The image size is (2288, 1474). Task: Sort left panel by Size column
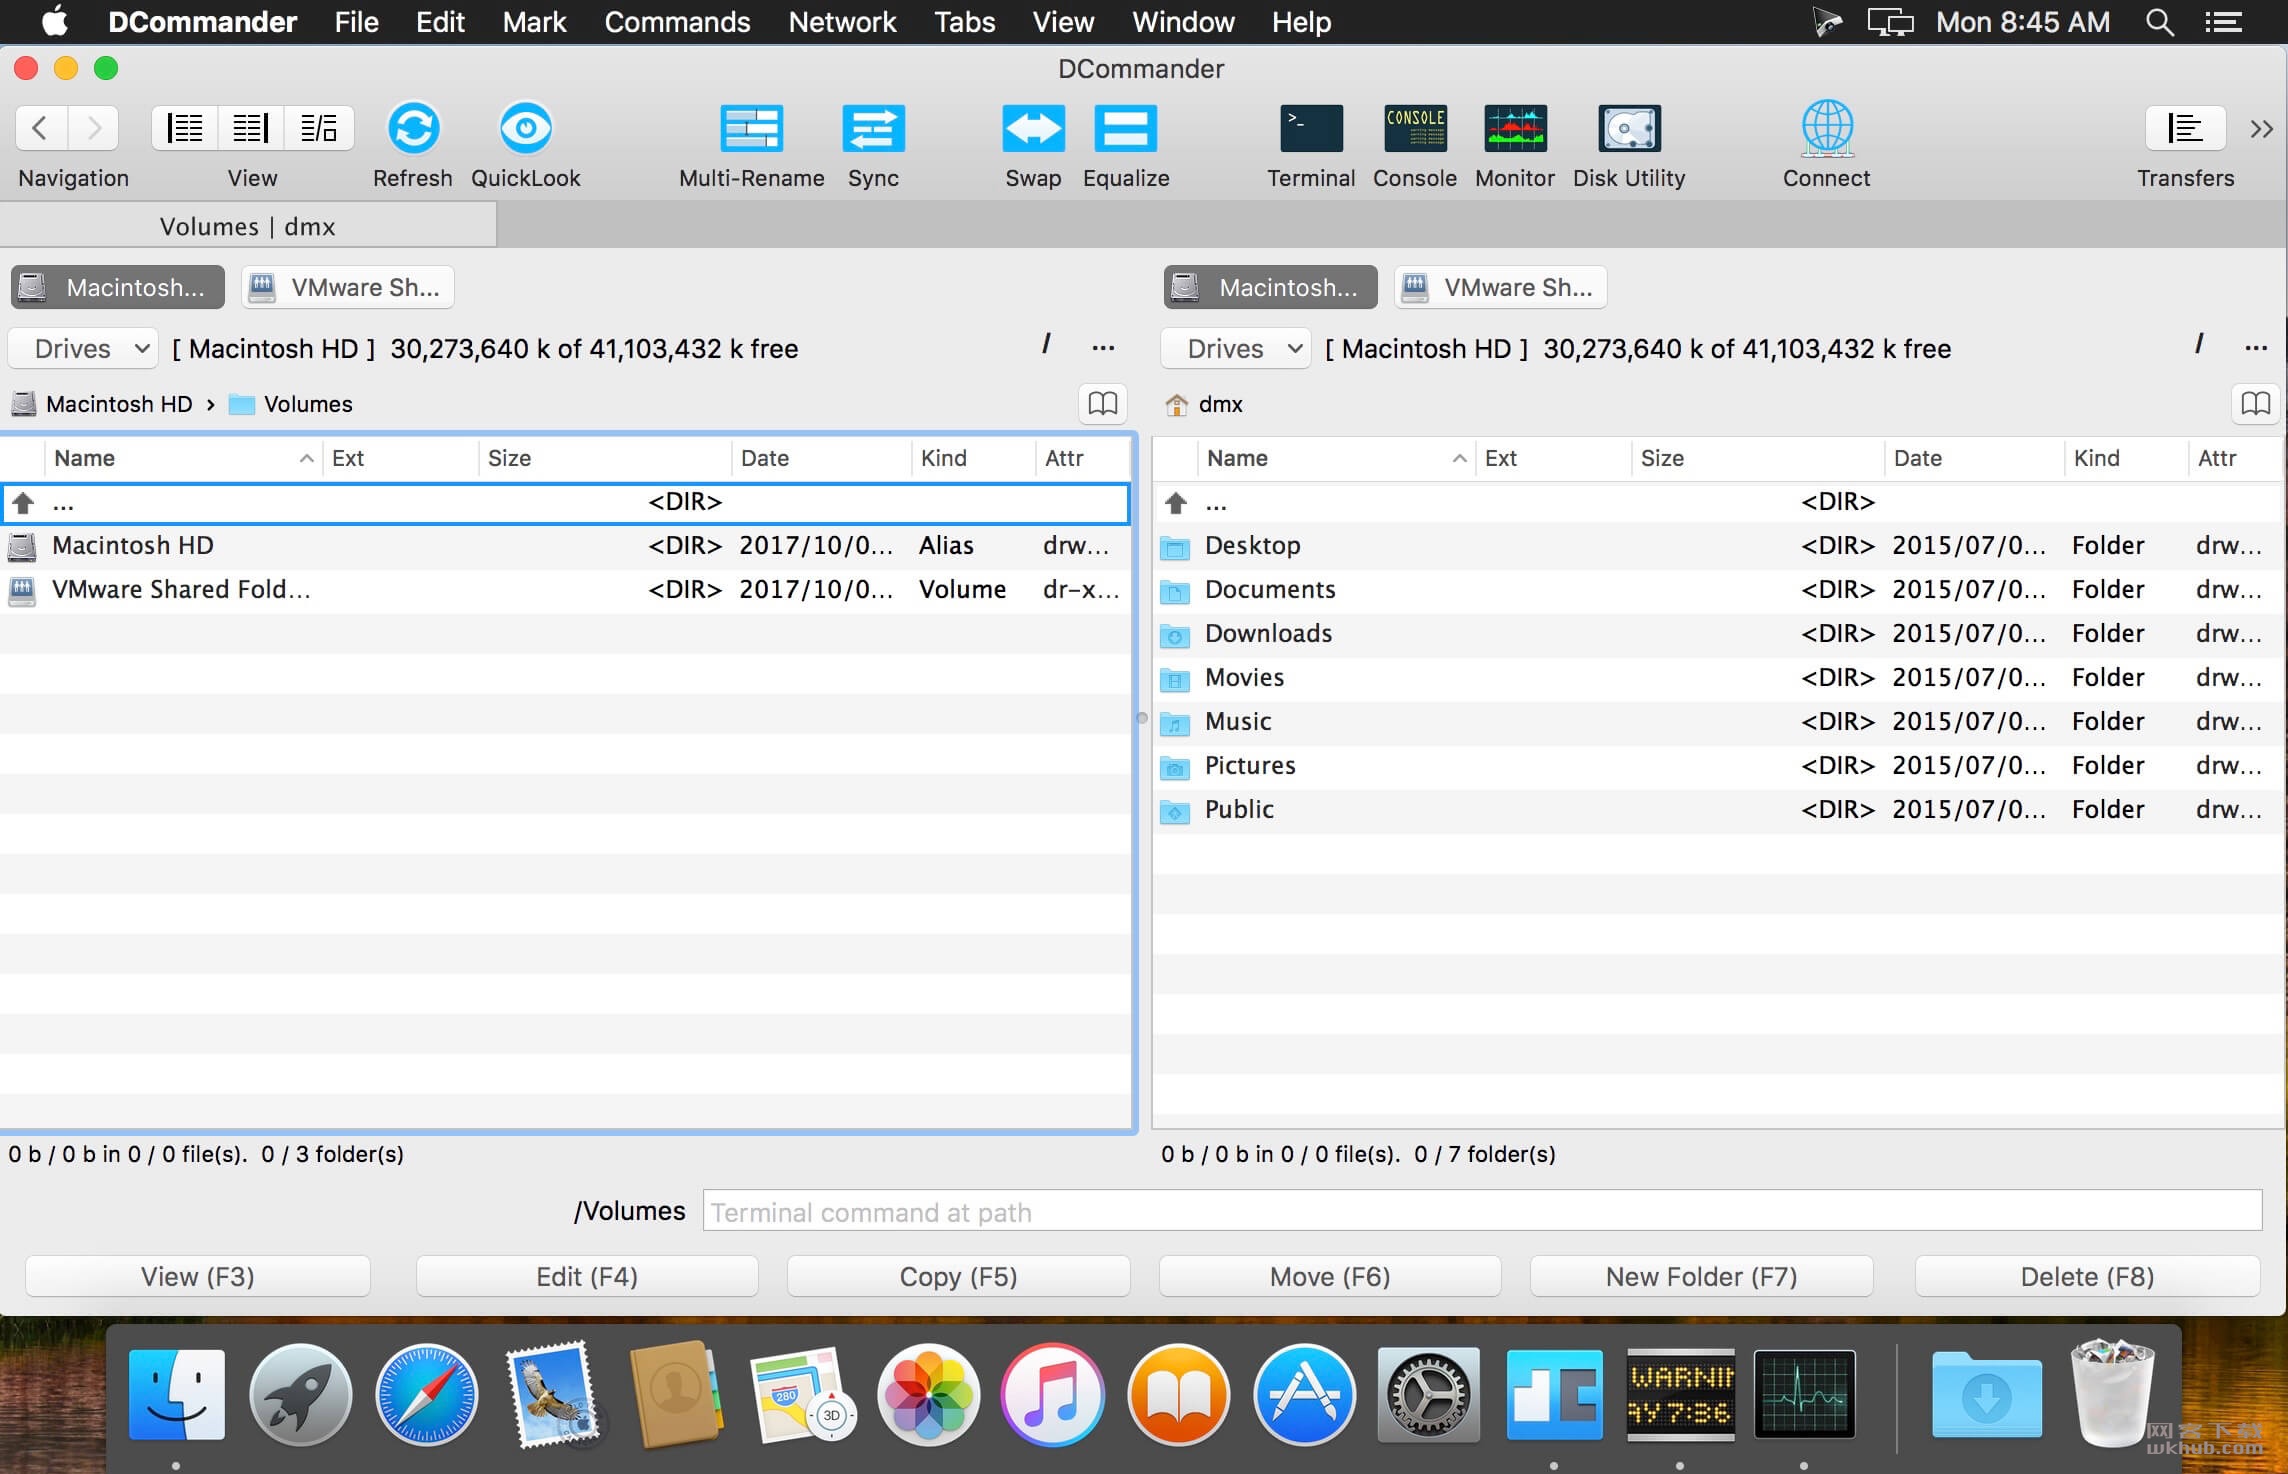click(x=604, y=458)
